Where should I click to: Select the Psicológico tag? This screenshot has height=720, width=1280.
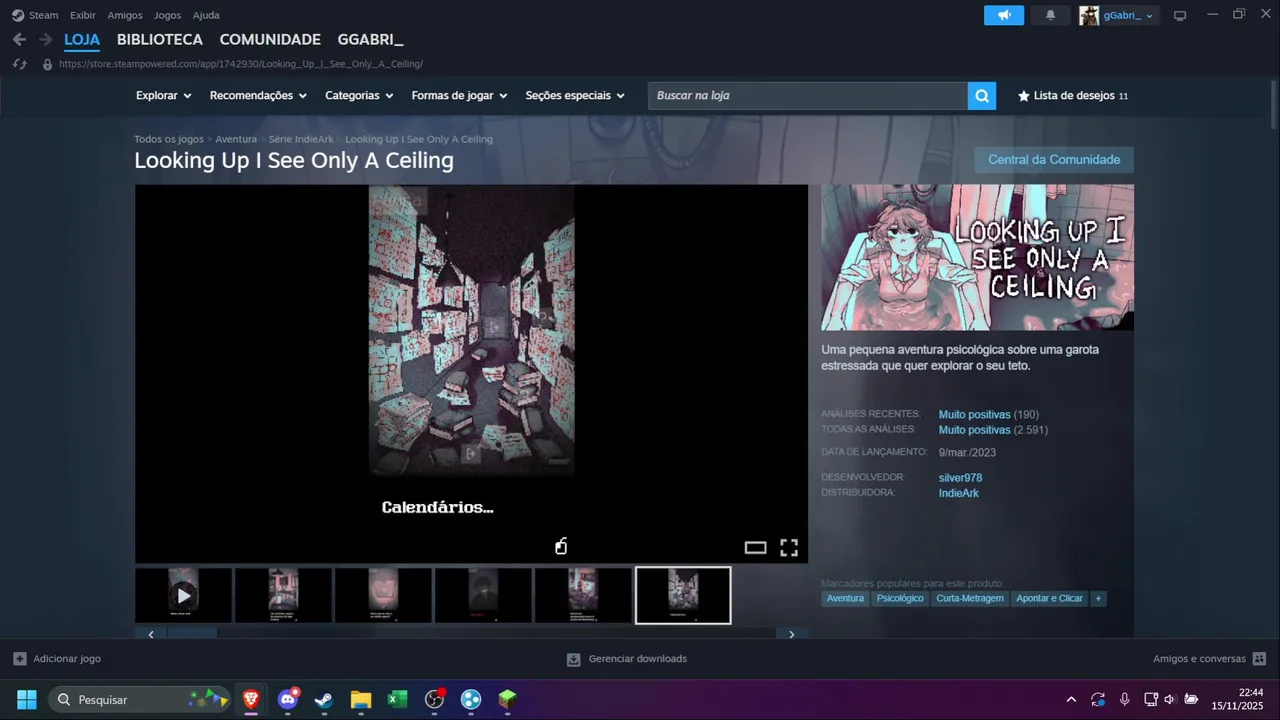coord(900,598)
